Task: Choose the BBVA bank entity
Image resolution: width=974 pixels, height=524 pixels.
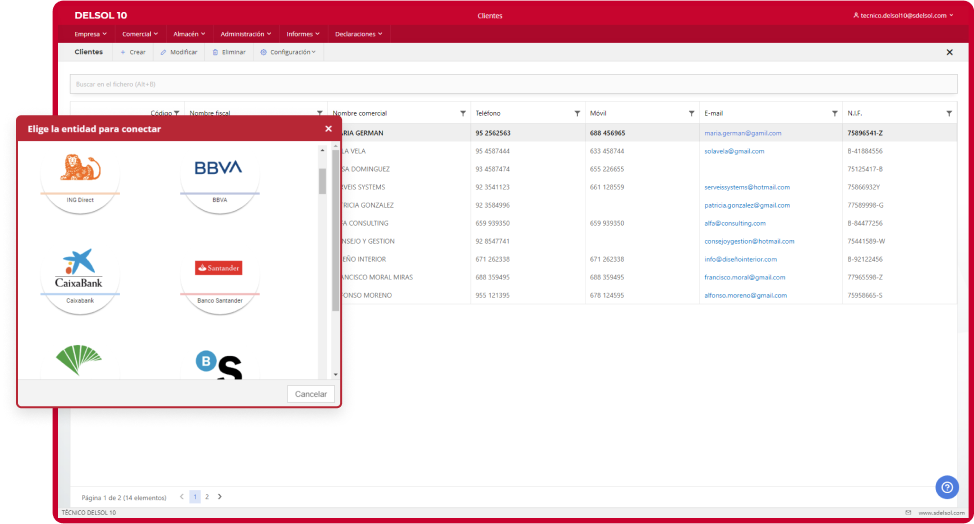Action: [x=218, y=170]
